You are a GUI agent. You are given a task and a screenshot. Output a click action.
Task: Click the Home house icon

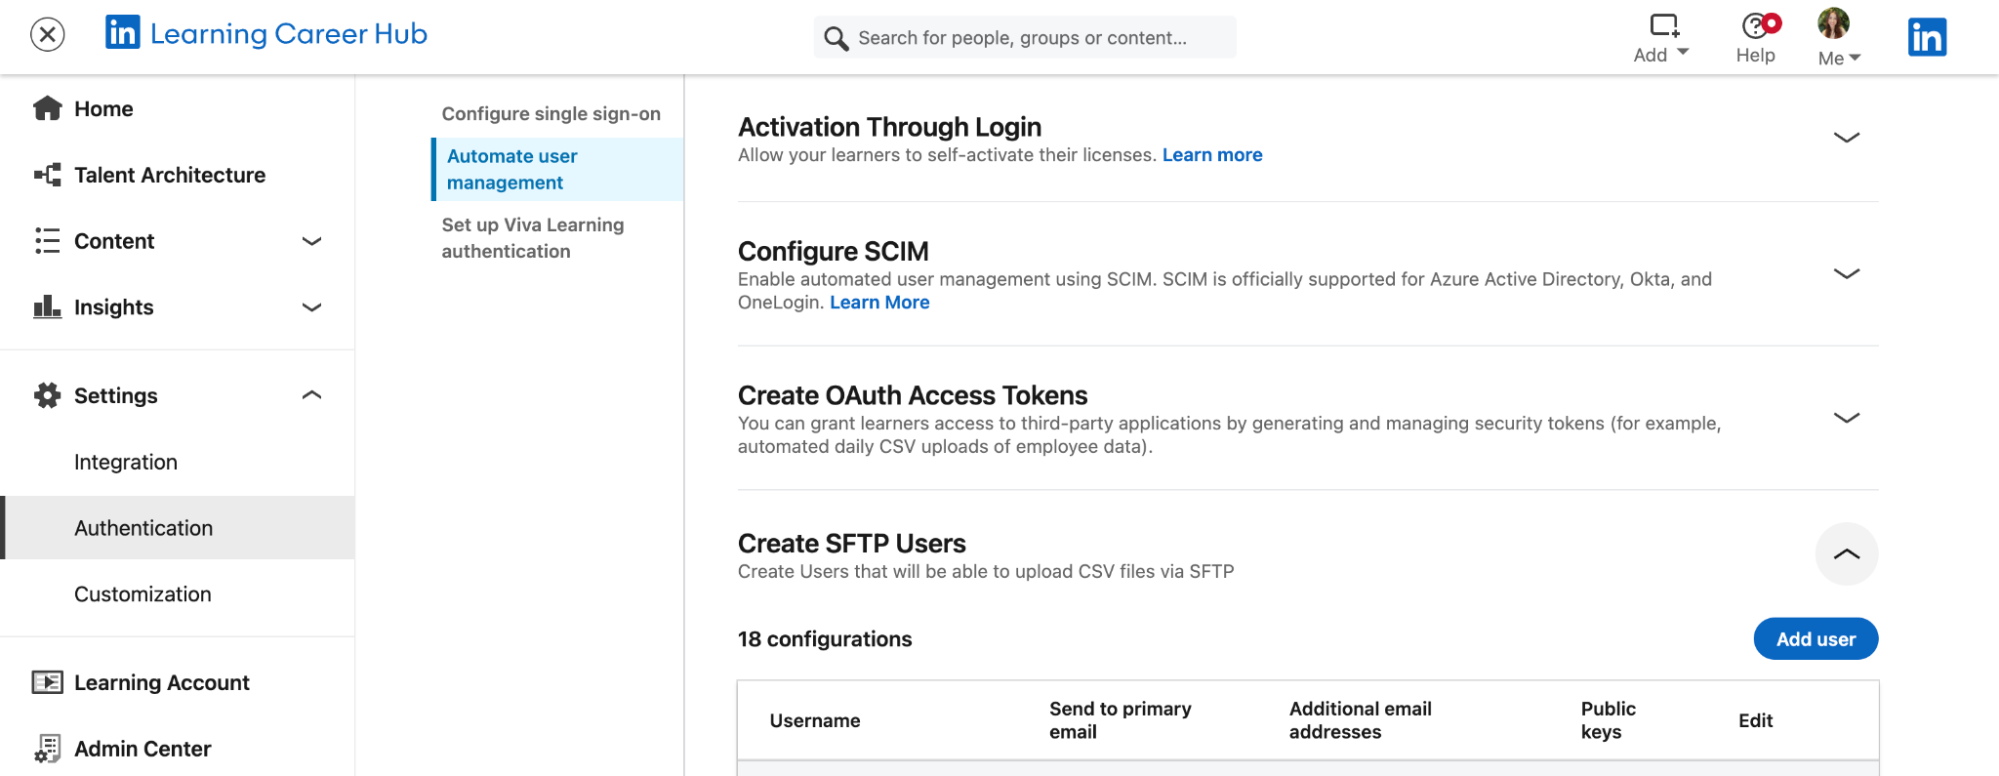pyautogui.click(x=47, y=108)
